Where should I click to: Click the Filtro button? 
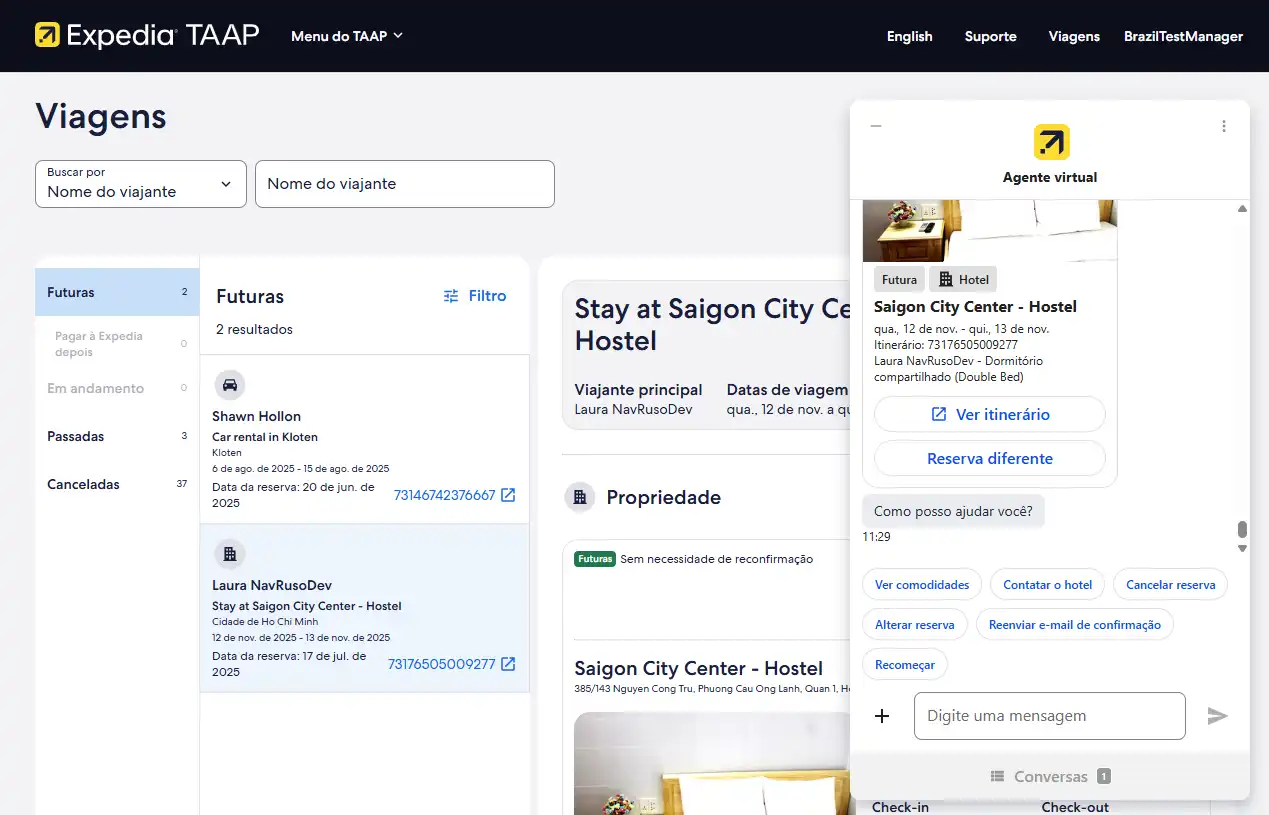[x=475, y=296]
